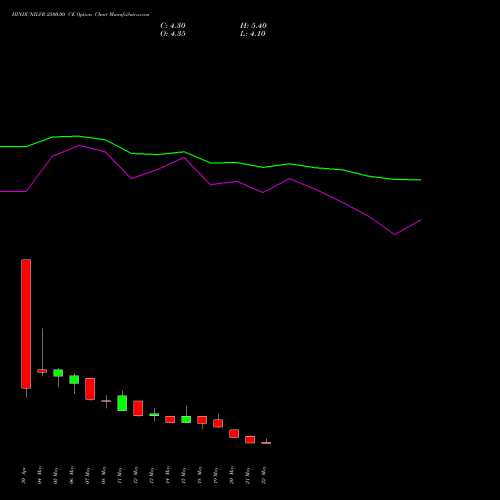Click the HINDUNILVR CE Options chart title
Viewport: 500px width, 500px height.
80,15
